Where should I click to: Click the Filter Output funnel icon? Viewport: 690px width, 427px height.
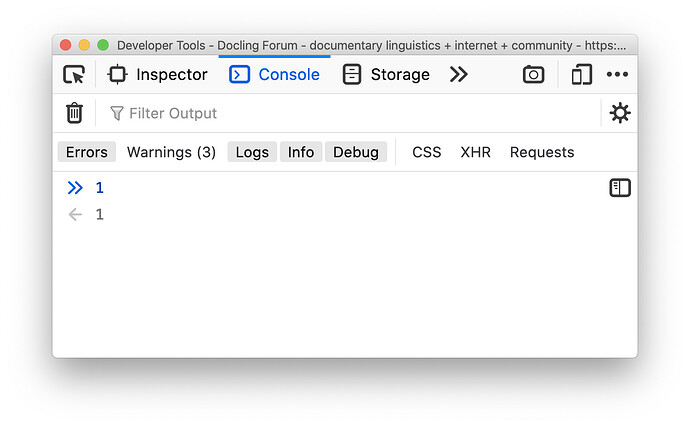click(x=117, y=114)
